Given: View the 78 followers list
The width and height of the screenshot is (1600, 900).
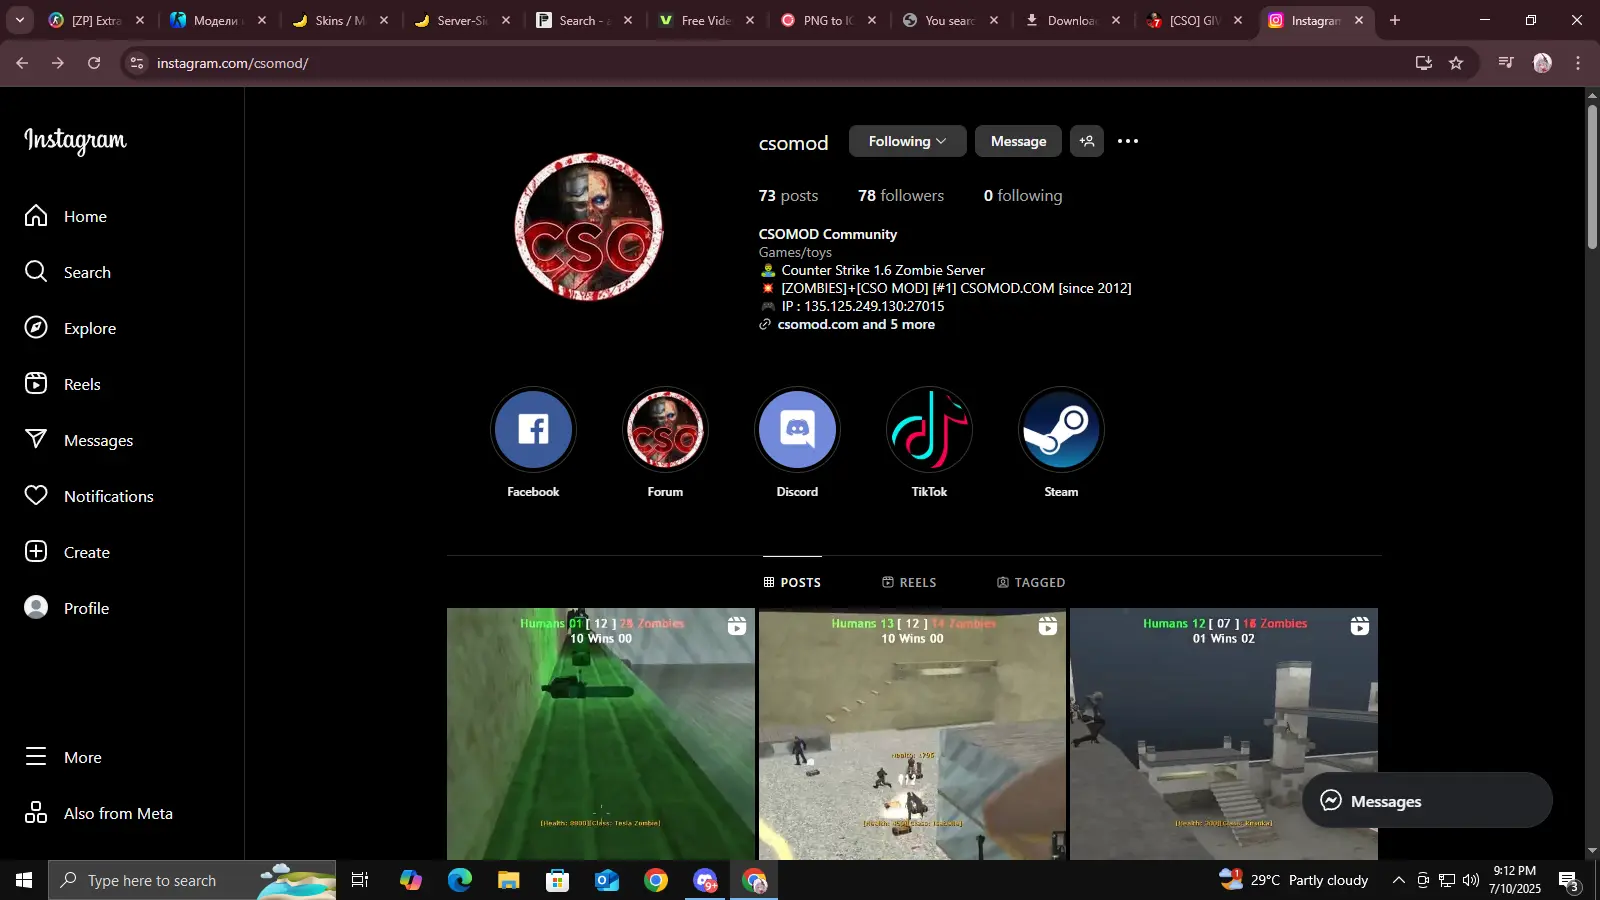Looking at the screenshot, I should tap(901, 196).
